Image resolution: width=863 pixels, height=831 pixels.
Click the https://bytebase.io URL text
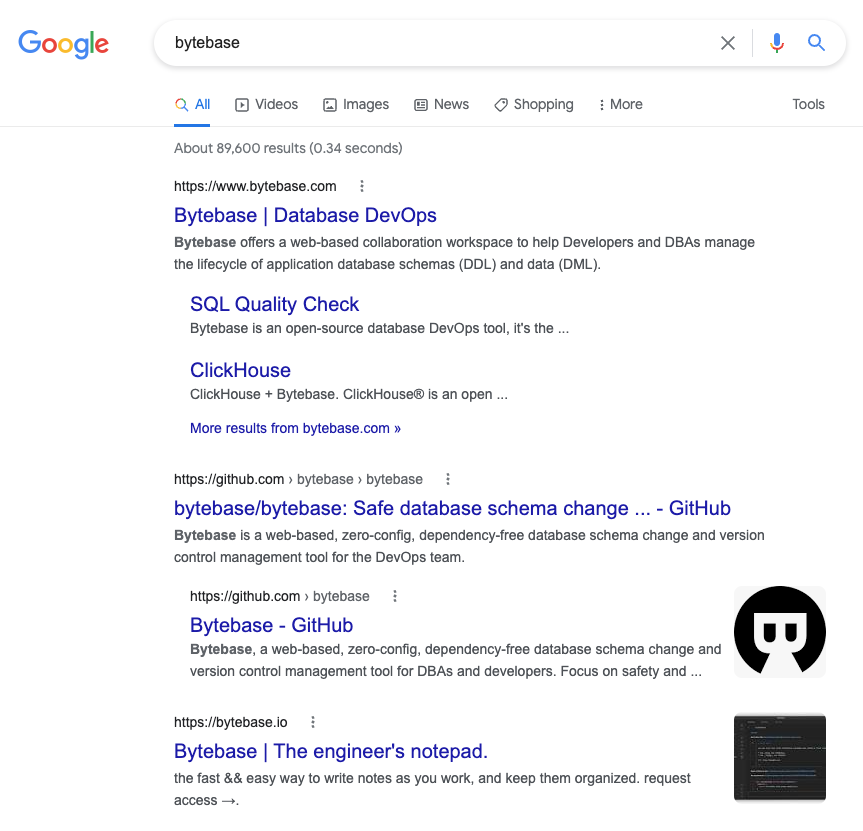click(x=231, y=722)
